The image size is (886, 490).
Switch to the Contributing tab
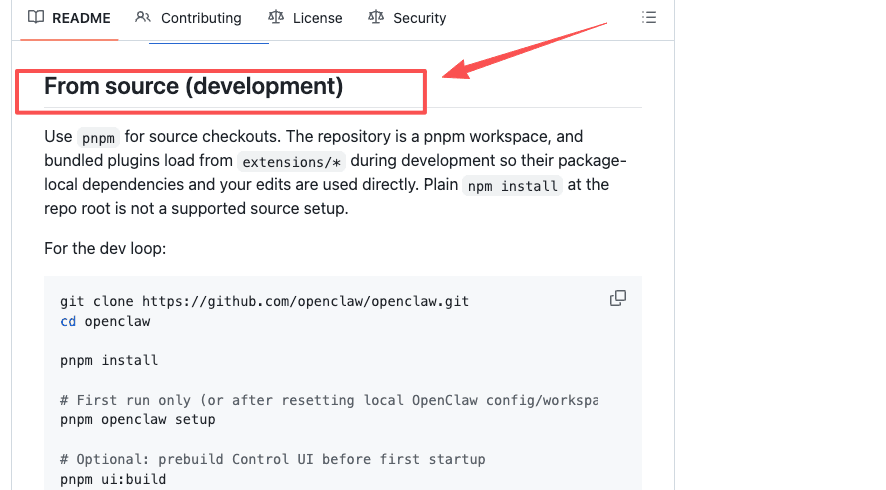[x=189, y=18]
